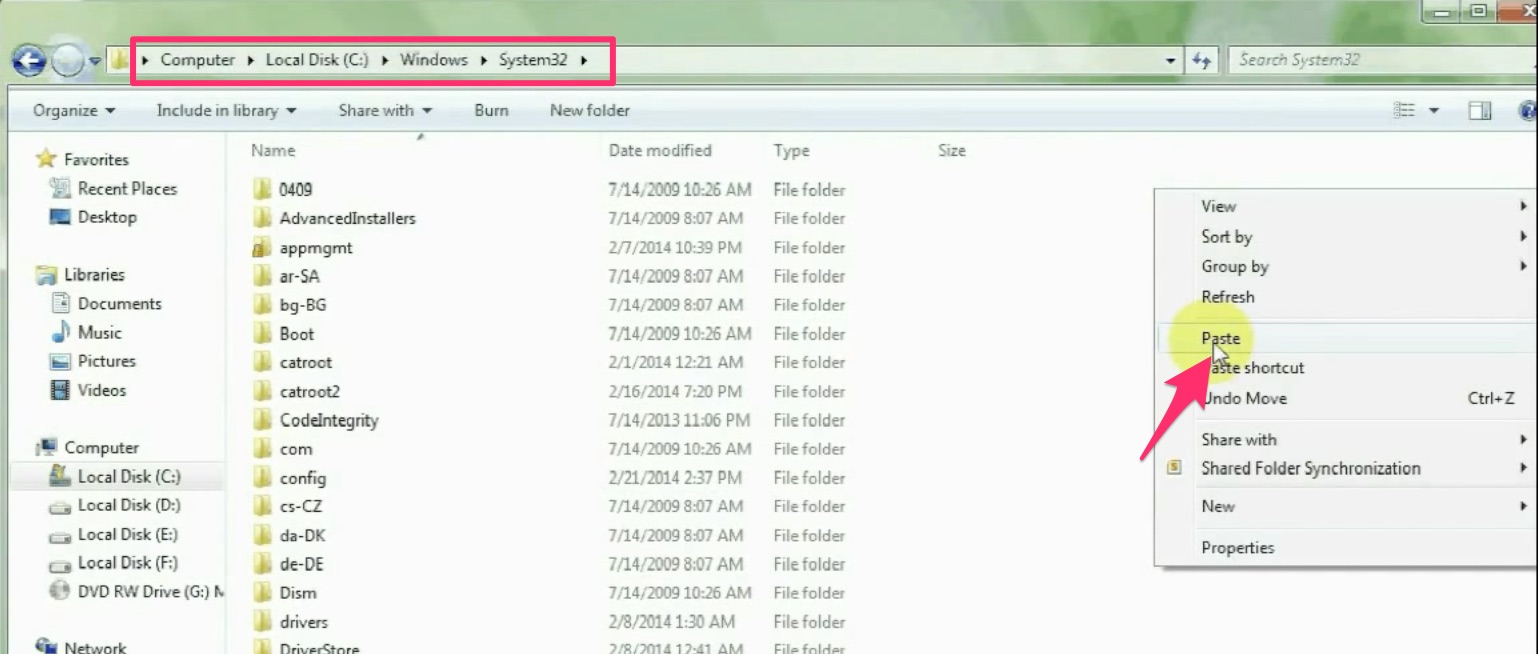Select System32 in the address breadcrumb
Screen dimensions: 1538x654
point(533,60)
